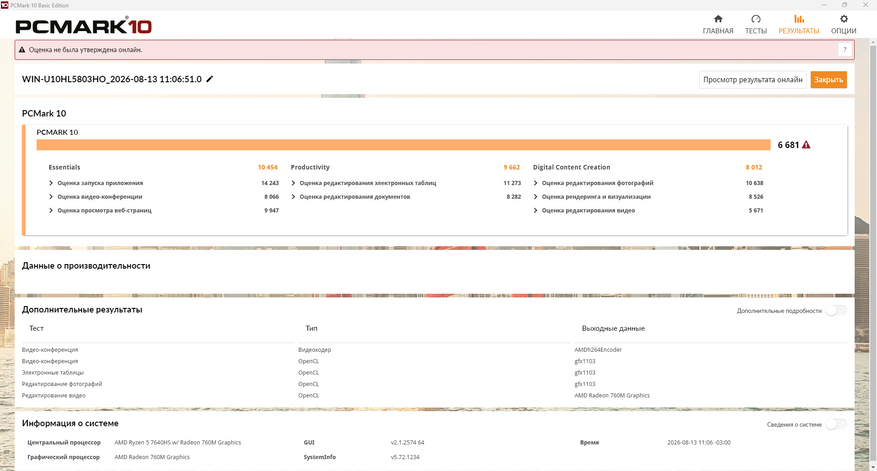Click the pencil icon to rename result
The height and width of the screenshot is (471, 877).
click(210, 79)
